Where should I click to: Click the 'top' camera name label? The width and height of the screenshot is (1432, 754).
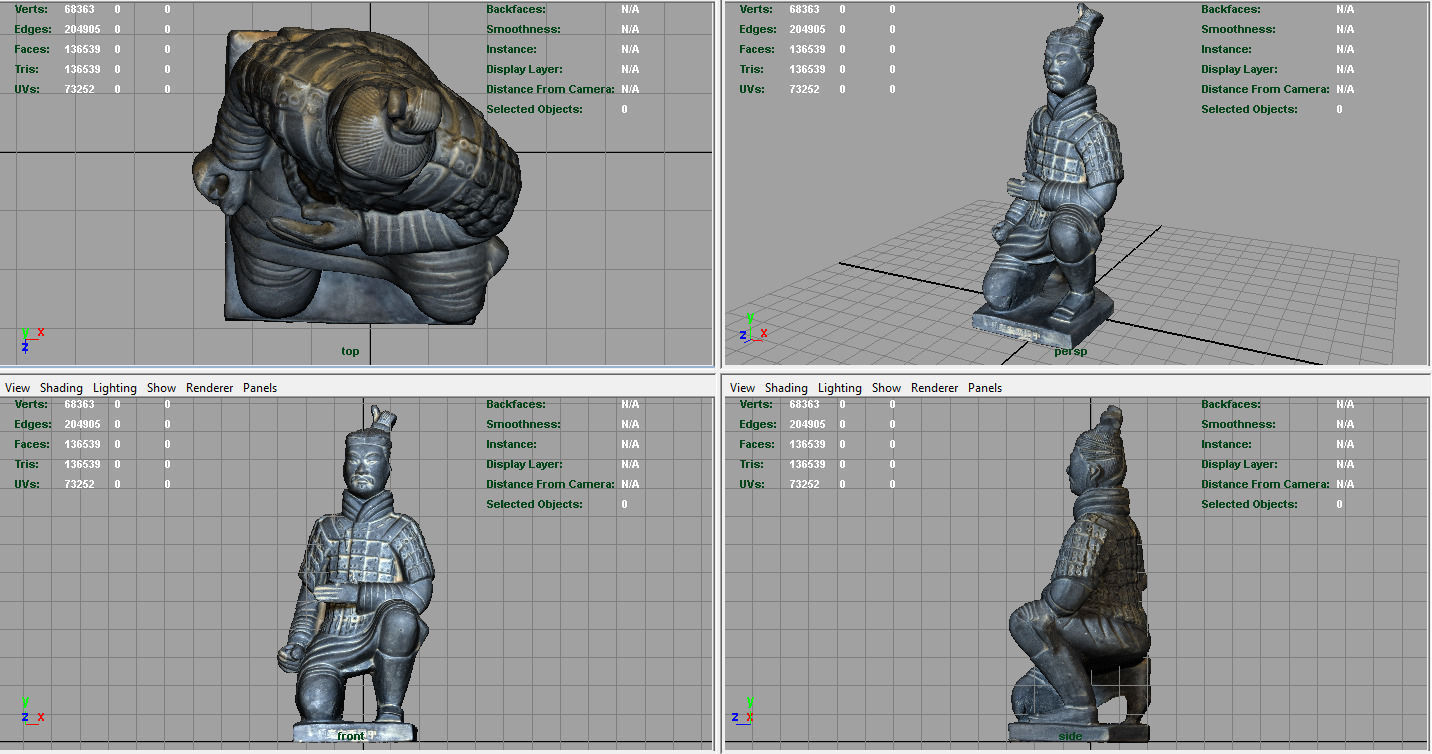(x=350, y=351)
